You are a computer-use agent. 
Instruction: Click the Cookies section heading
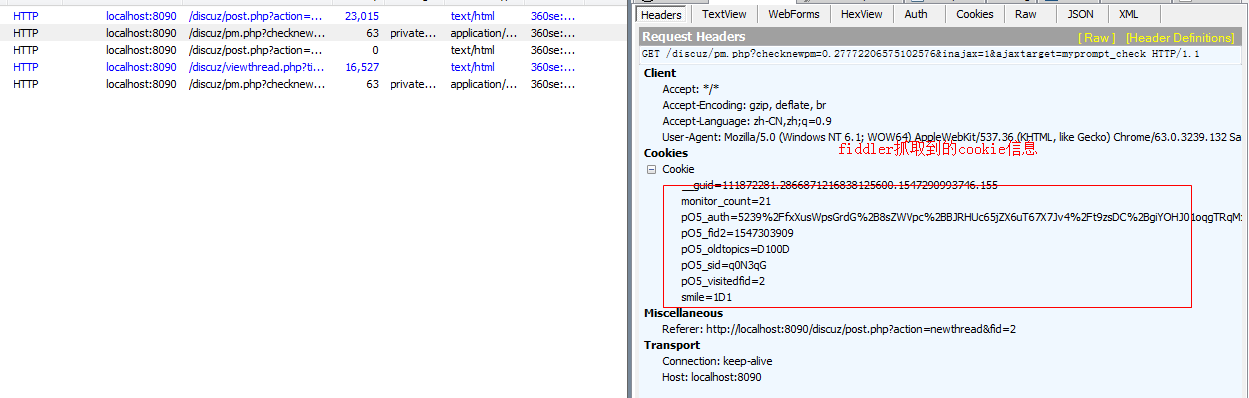665,153
